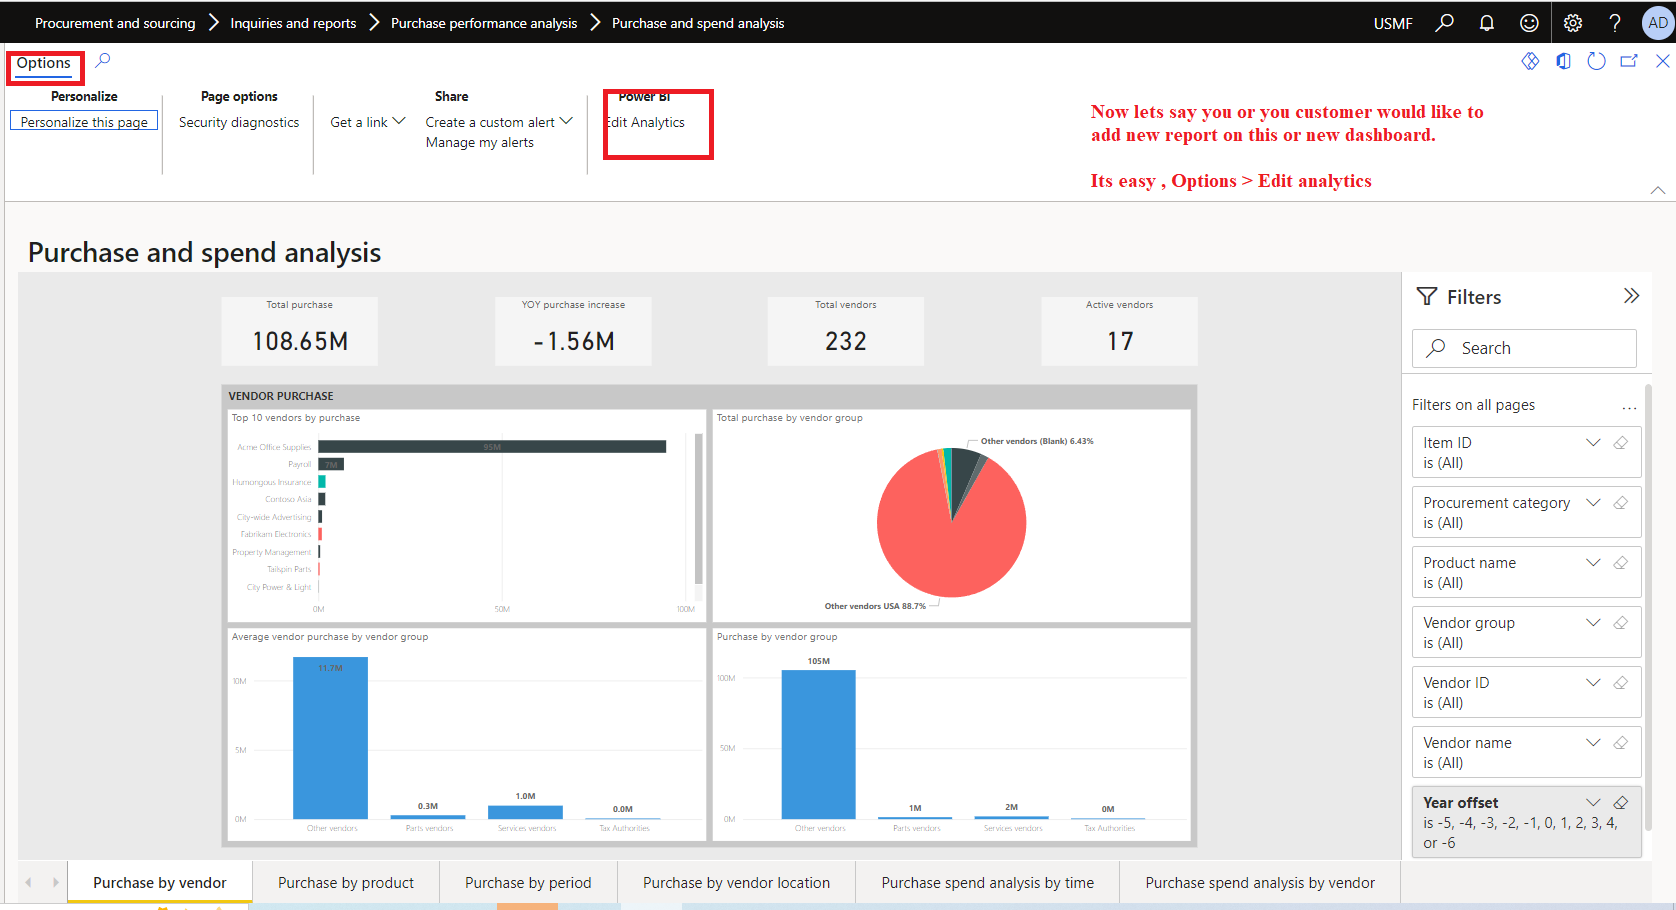Click the notifications bell icon
The height and width of the screenshot is (910, 1676).
point(1486,22)
